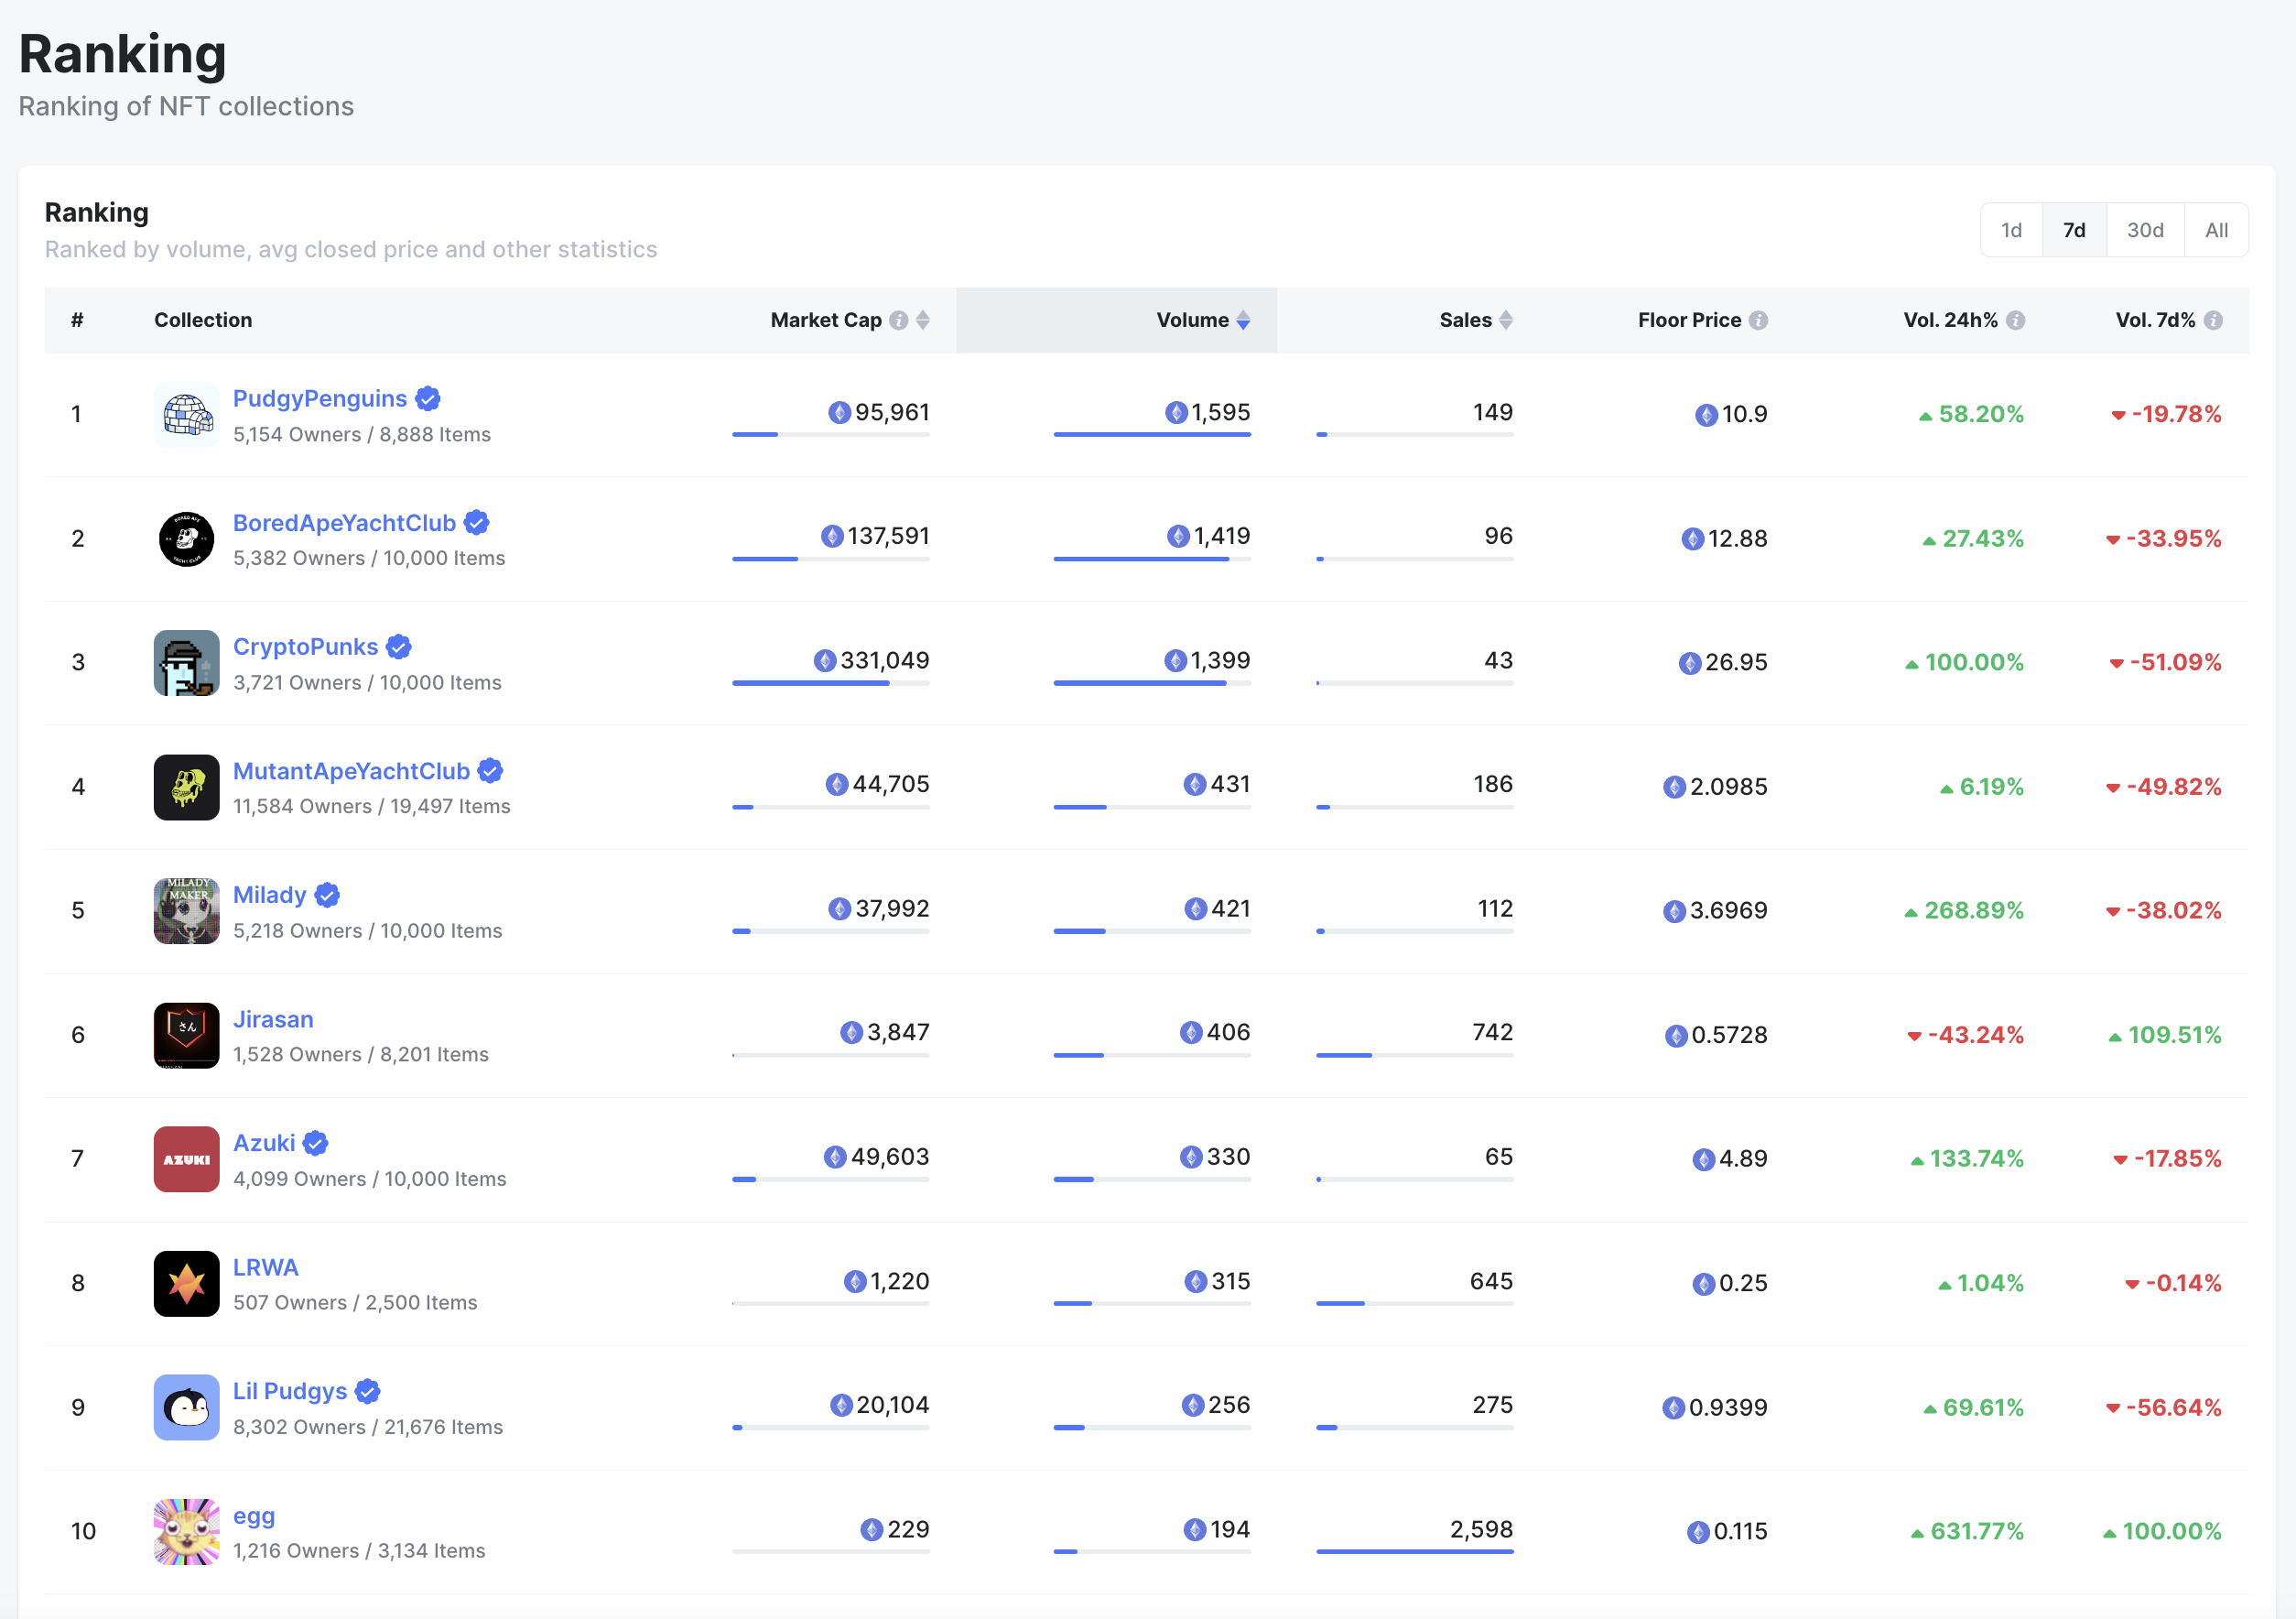2296x1619 pixels.
Task: Click egg sales progress bar
Action: pos(1415,1551)
